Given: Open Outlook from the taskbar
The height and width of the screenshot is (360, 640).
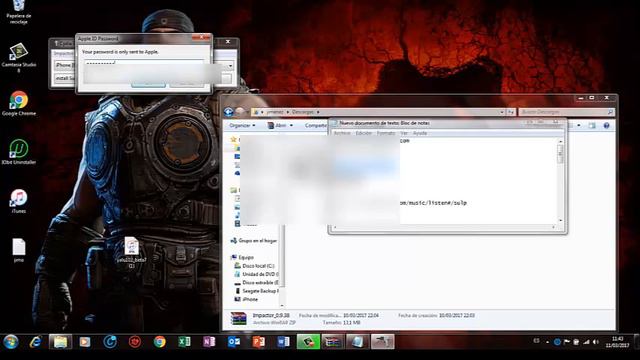Looking at the screenshot, I should coord(234,342).
